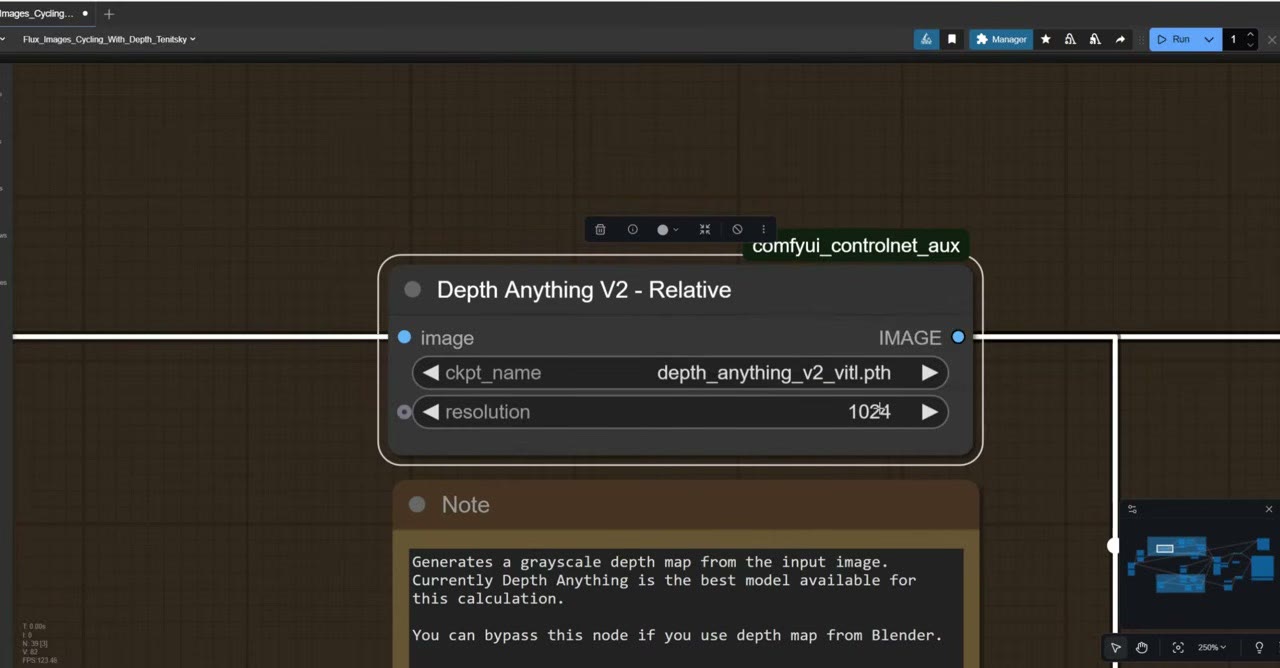Increase the resolution value
1280x668 pixels.
[929, 412]
